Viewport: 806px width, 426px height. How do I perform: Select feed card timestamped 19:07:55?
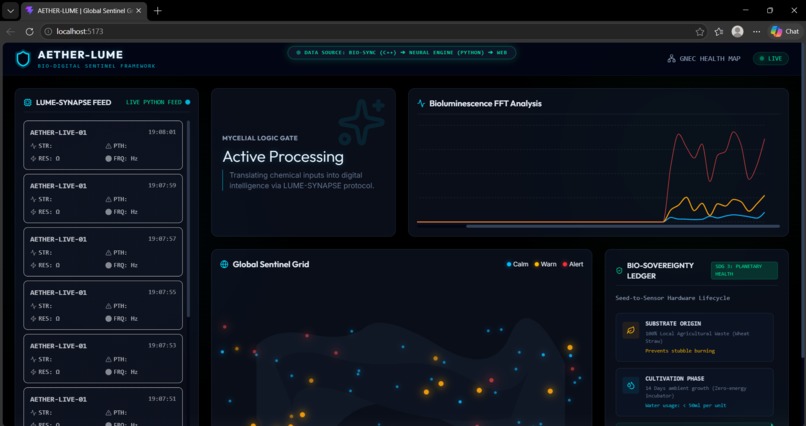click(103, 305)
